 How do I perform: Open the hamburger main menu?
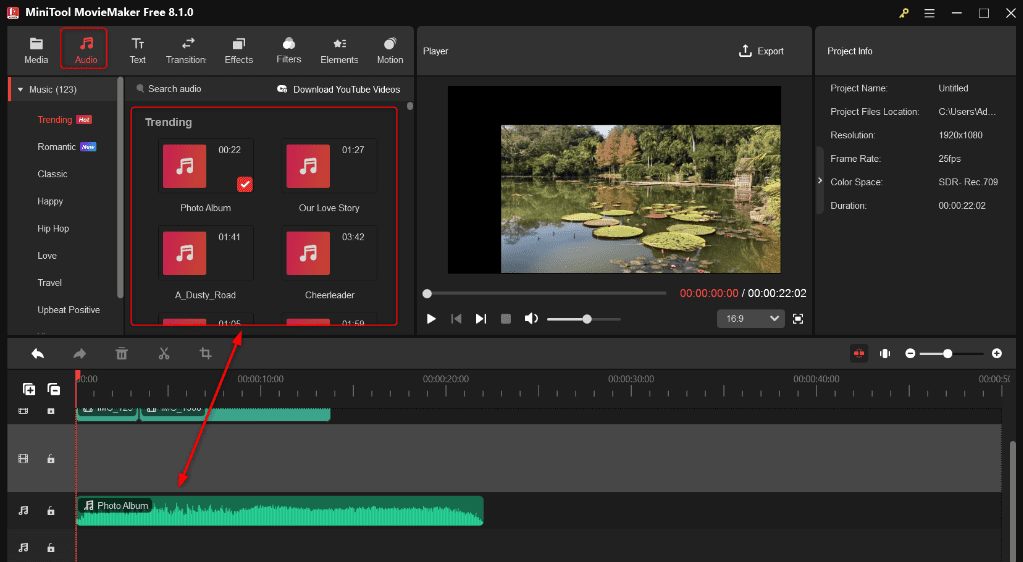(x=930, y=13)
